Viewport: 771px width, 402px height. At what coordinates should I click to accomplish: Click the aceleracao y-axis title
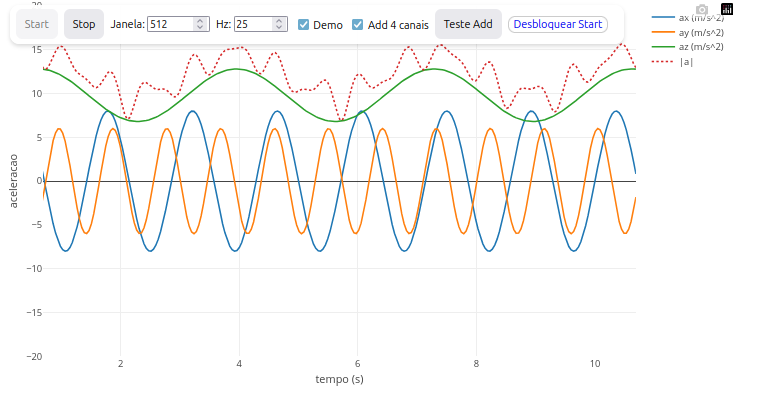(13, 181)
